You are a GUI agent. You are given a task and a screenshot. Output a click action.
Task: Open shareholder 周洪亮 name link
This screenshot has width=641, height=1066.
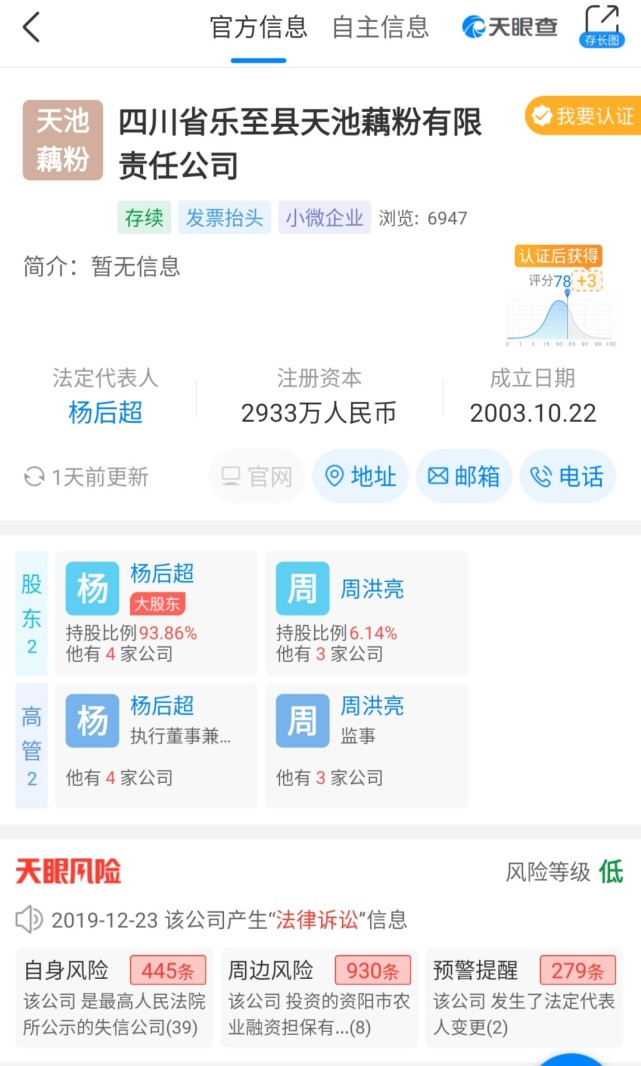tap(372, 589)
